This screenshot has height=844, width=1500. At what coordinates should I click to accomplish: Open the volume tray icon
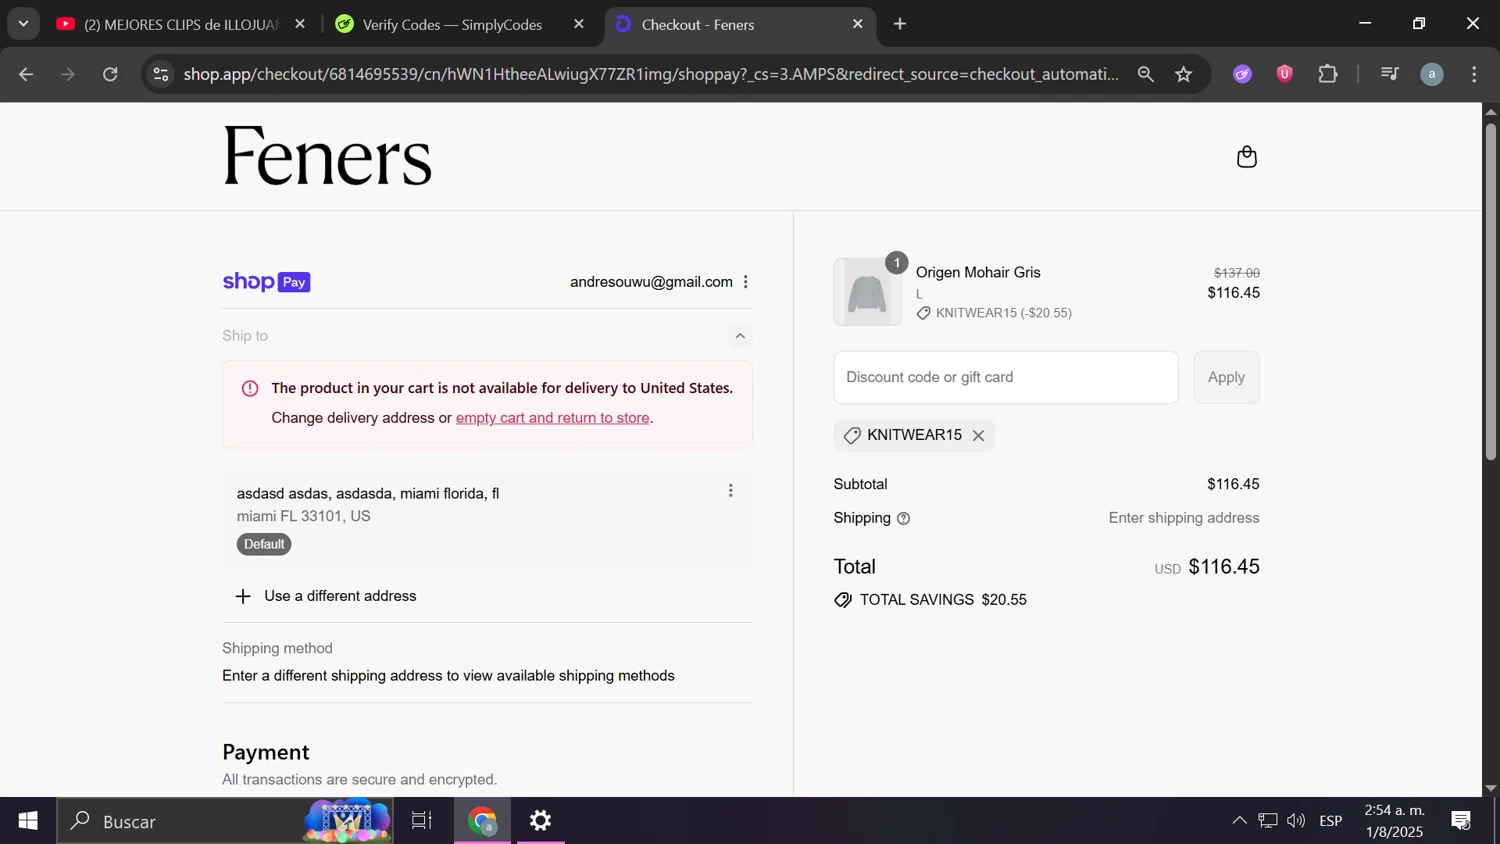pyautogui.click(x=1296, y=821)
